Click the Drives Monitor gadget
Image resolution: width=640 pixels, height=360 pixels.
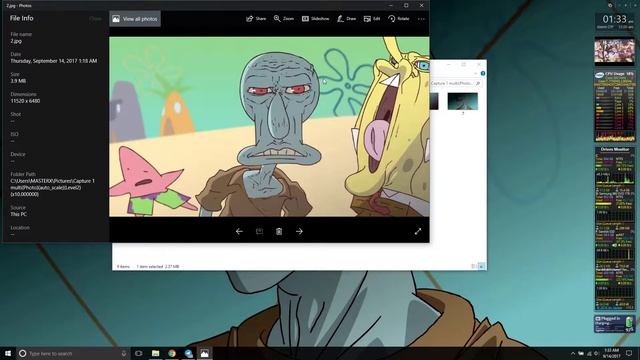(615, 229)
